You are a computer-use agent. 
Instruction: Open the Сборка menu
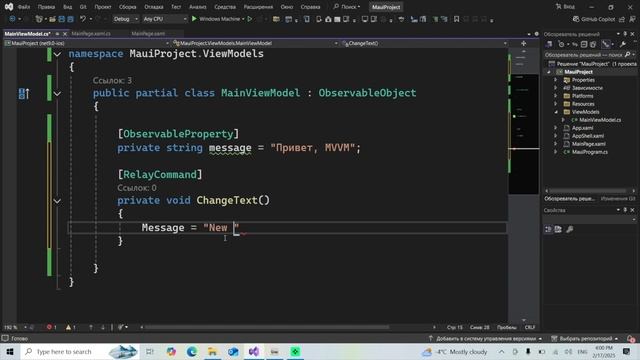[128, 7]
